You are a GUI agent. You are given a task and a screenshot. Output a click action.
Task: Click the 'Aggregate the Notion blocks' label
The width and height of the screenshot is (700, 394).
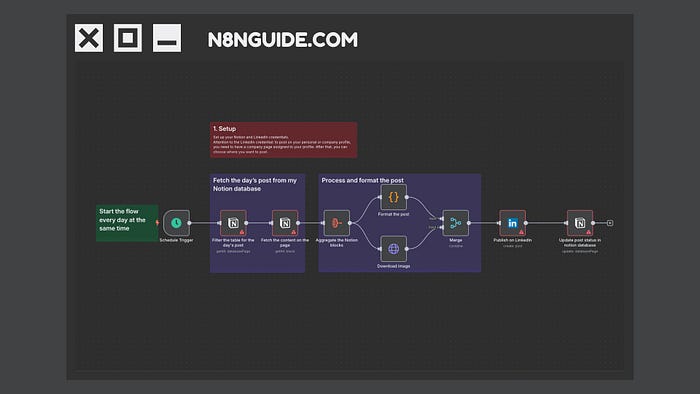[337, 242]
